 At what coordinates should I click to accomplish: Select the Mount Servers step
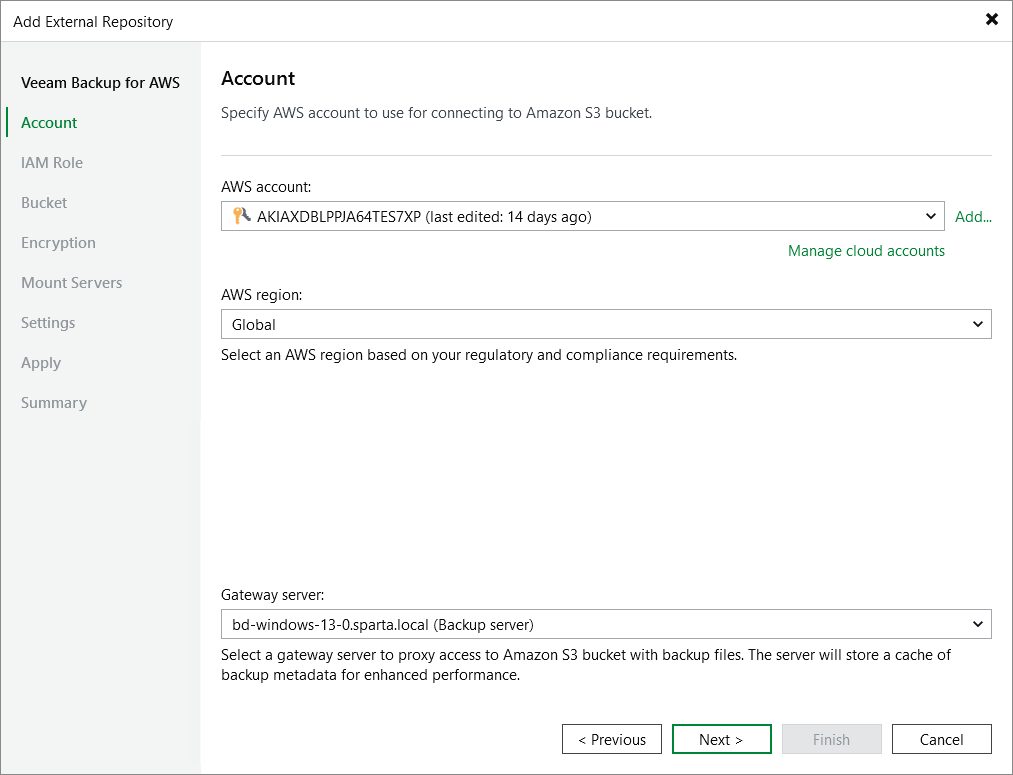pyautogui.click(x=71, y=283)
